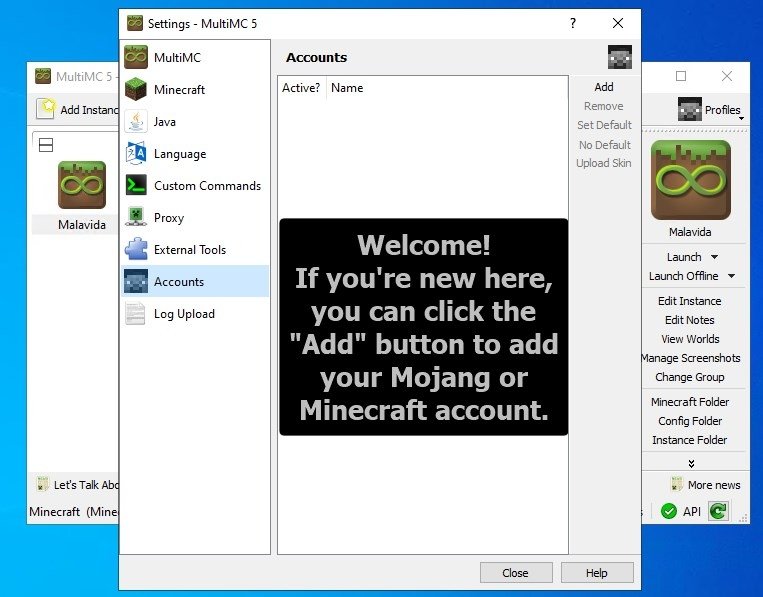Viewport: 763px width, 597px height.
Task: Click the Active? column header
Action: point(301,88)
